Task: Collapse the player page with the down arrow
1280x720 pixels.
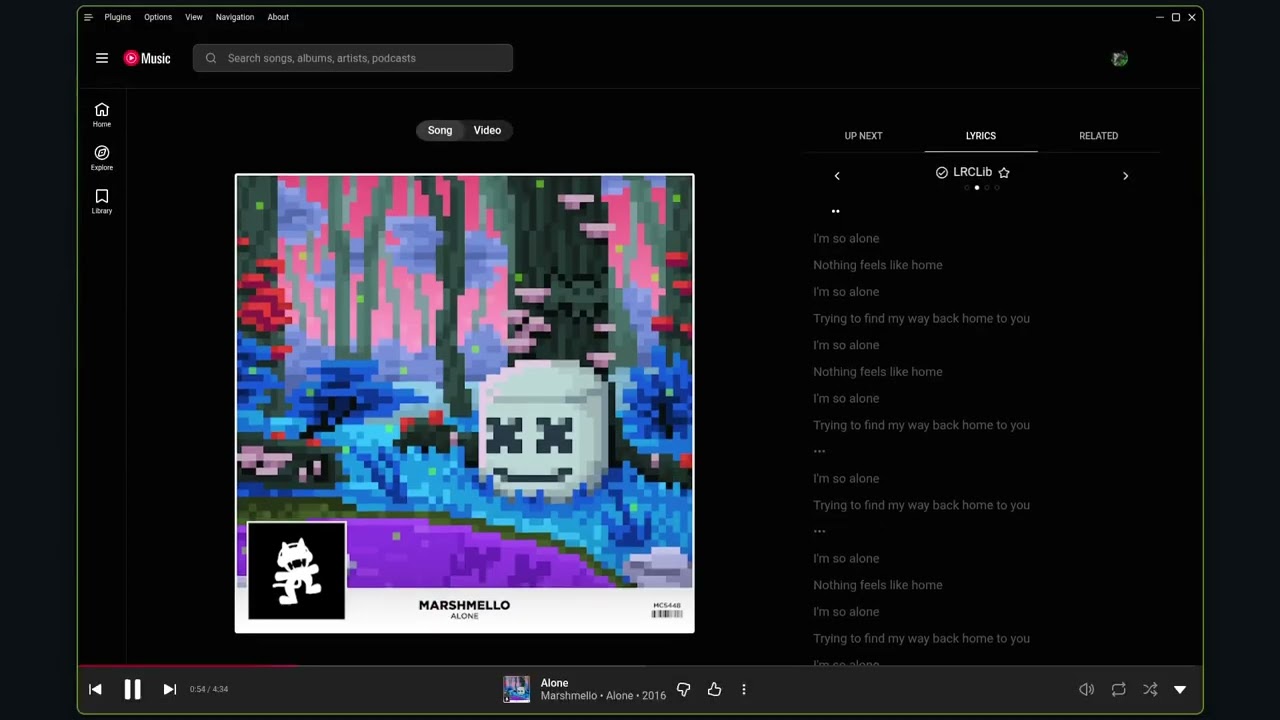Action: pyautogui.click(x=1180, y=689)
